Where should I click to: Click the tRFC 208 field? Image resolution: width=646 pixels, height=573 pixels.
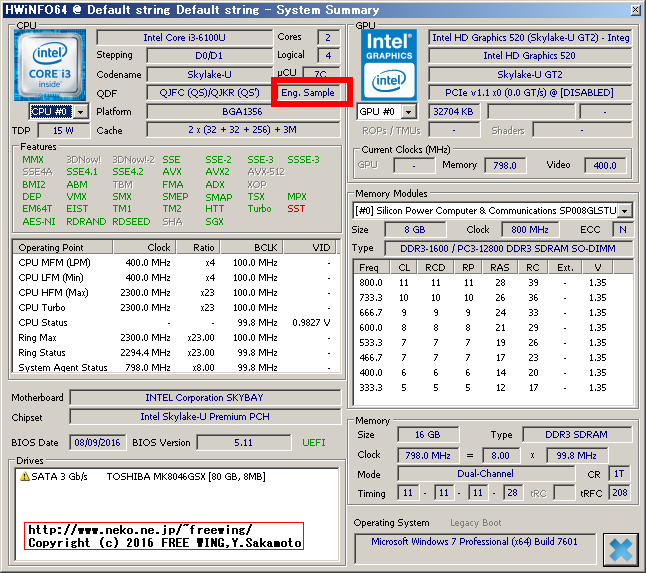coord(620,493)
